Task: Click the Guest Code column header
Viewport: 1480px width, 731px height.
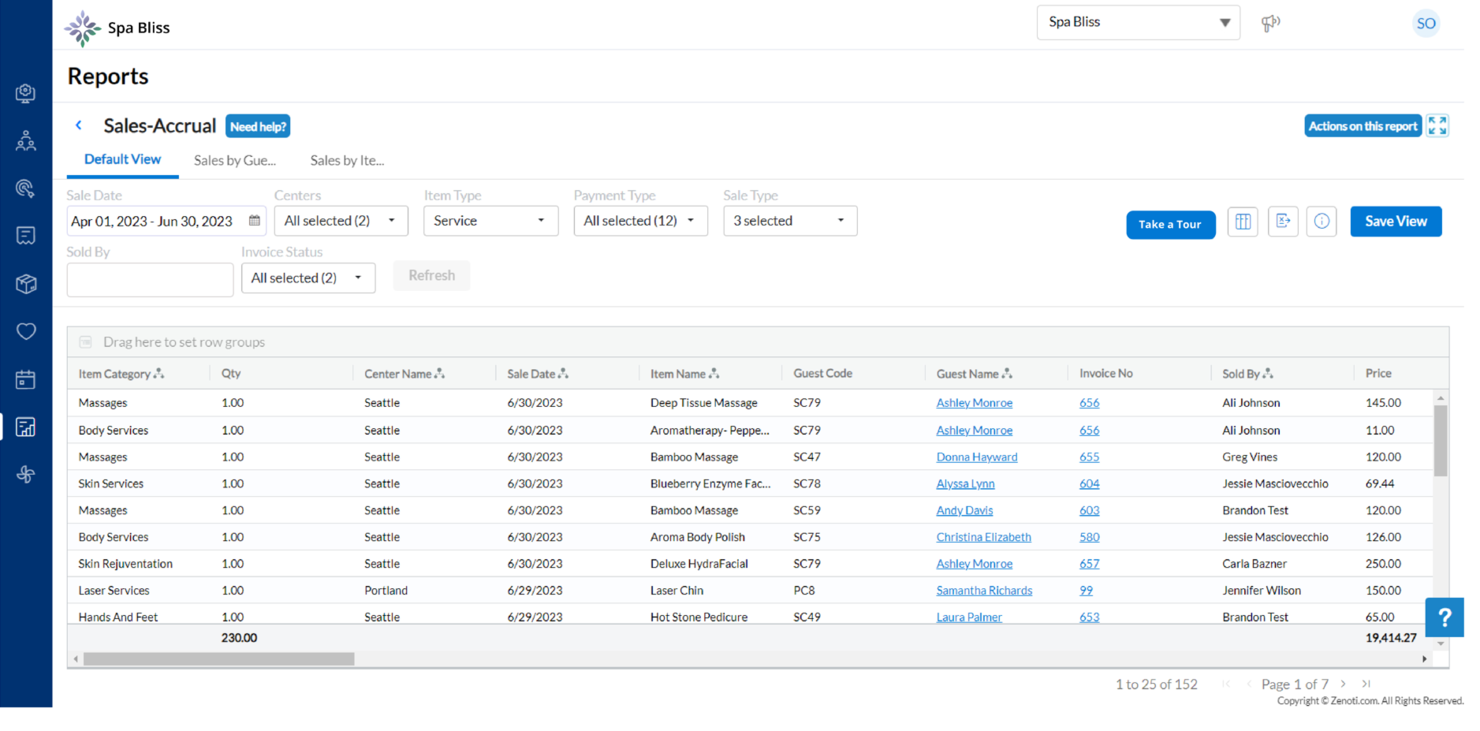Action: (823, 374)
